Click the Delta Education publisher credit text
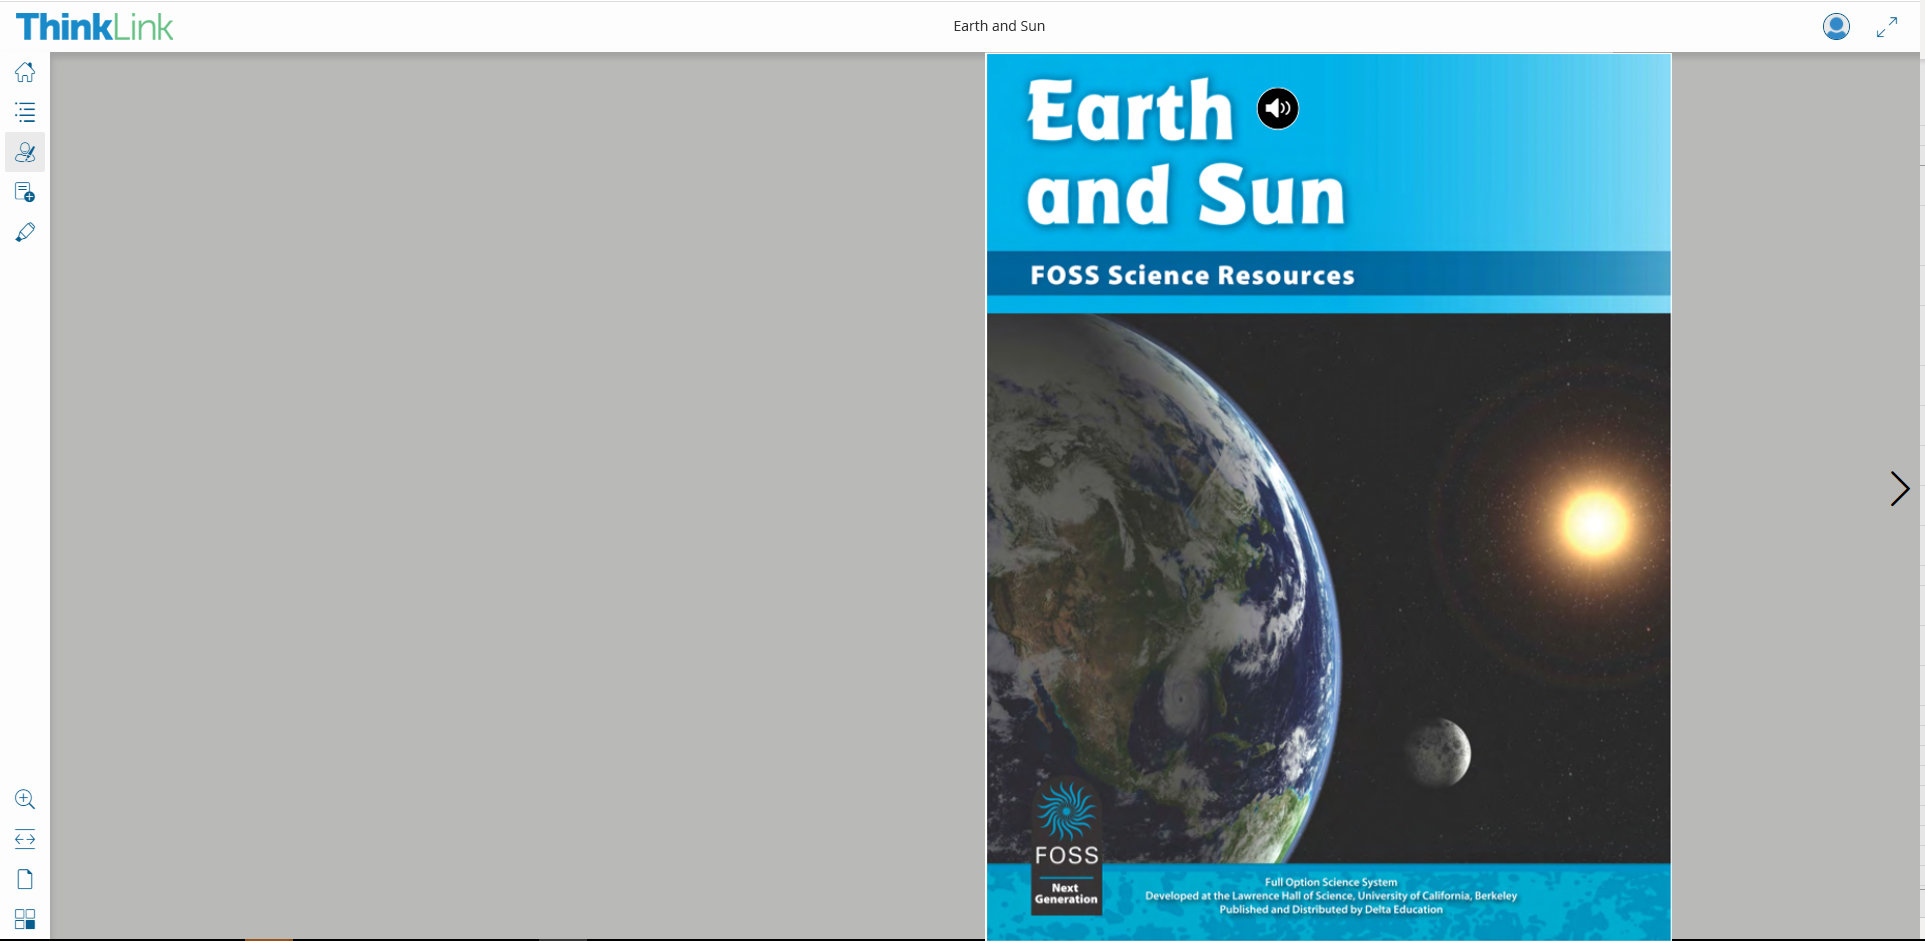1925x941 pixels. [x=1330, y=909]
